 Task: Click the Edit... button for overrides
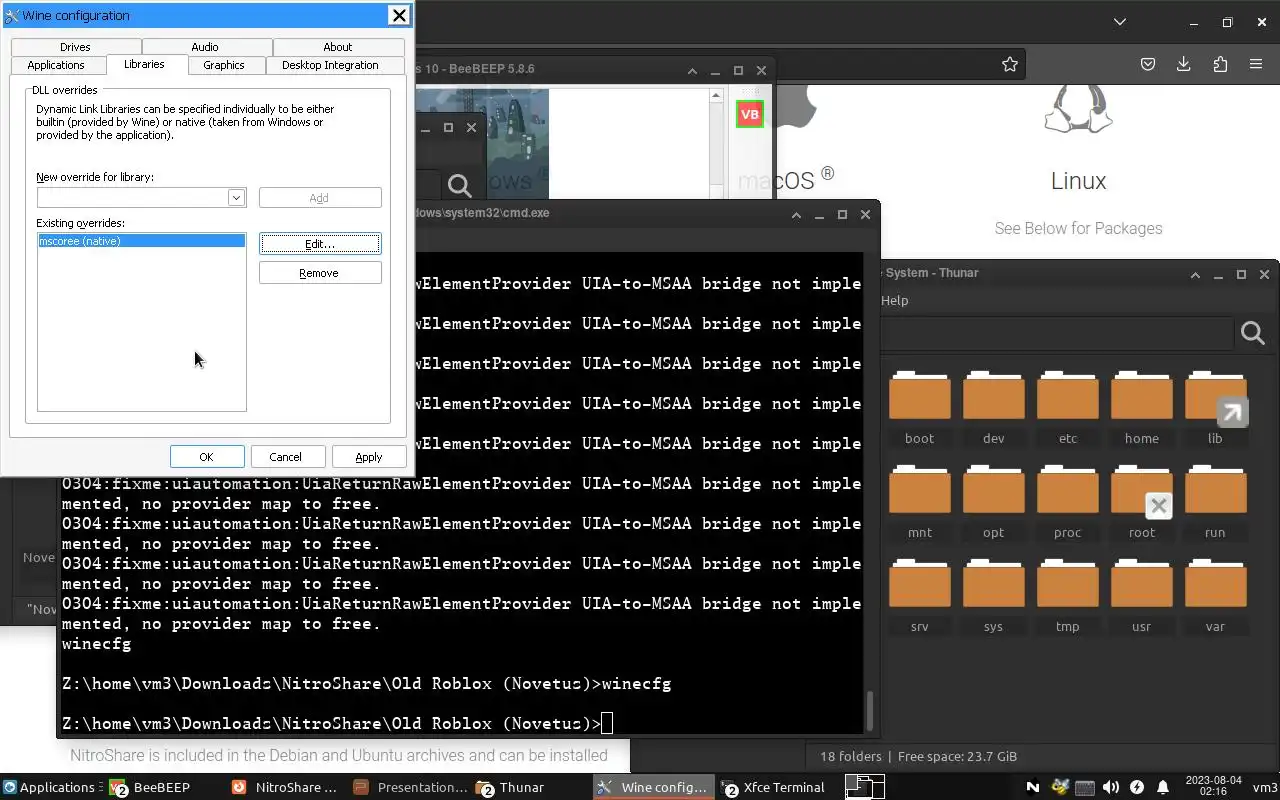coord(320,243)
